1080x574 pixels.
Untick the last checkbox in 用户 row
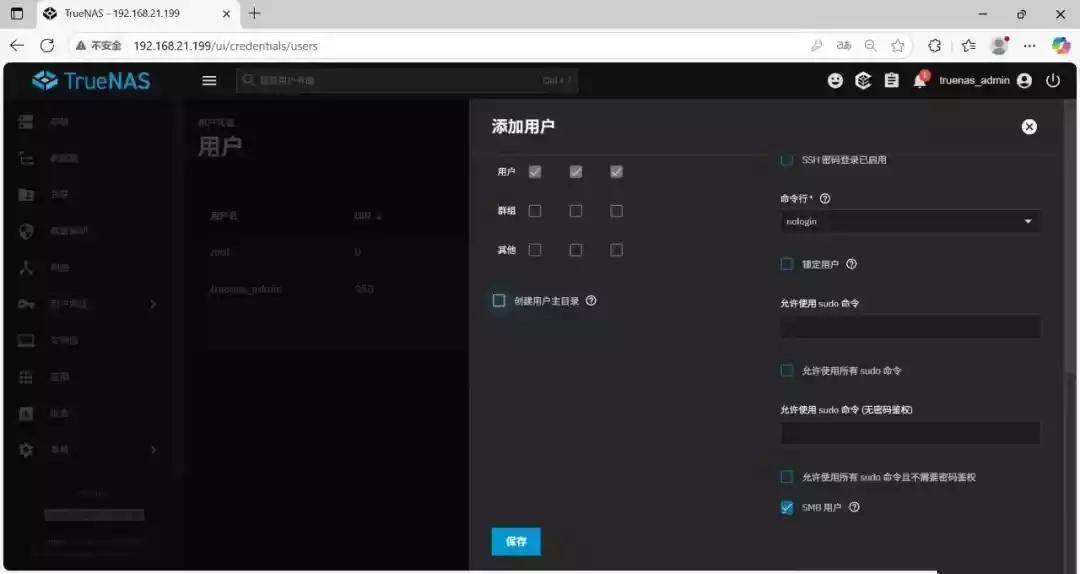click(616, 172)
